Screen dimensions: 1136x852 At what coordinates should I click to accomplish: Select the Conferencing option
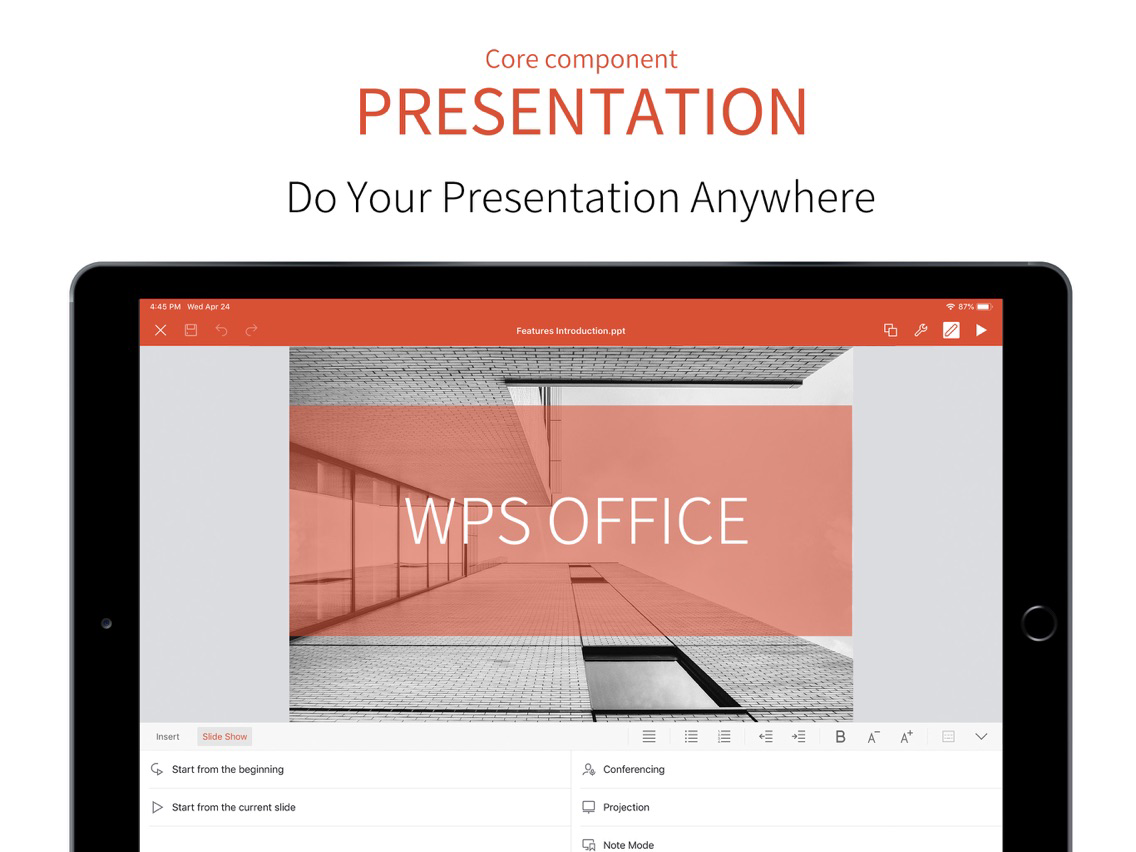[633, 769]
